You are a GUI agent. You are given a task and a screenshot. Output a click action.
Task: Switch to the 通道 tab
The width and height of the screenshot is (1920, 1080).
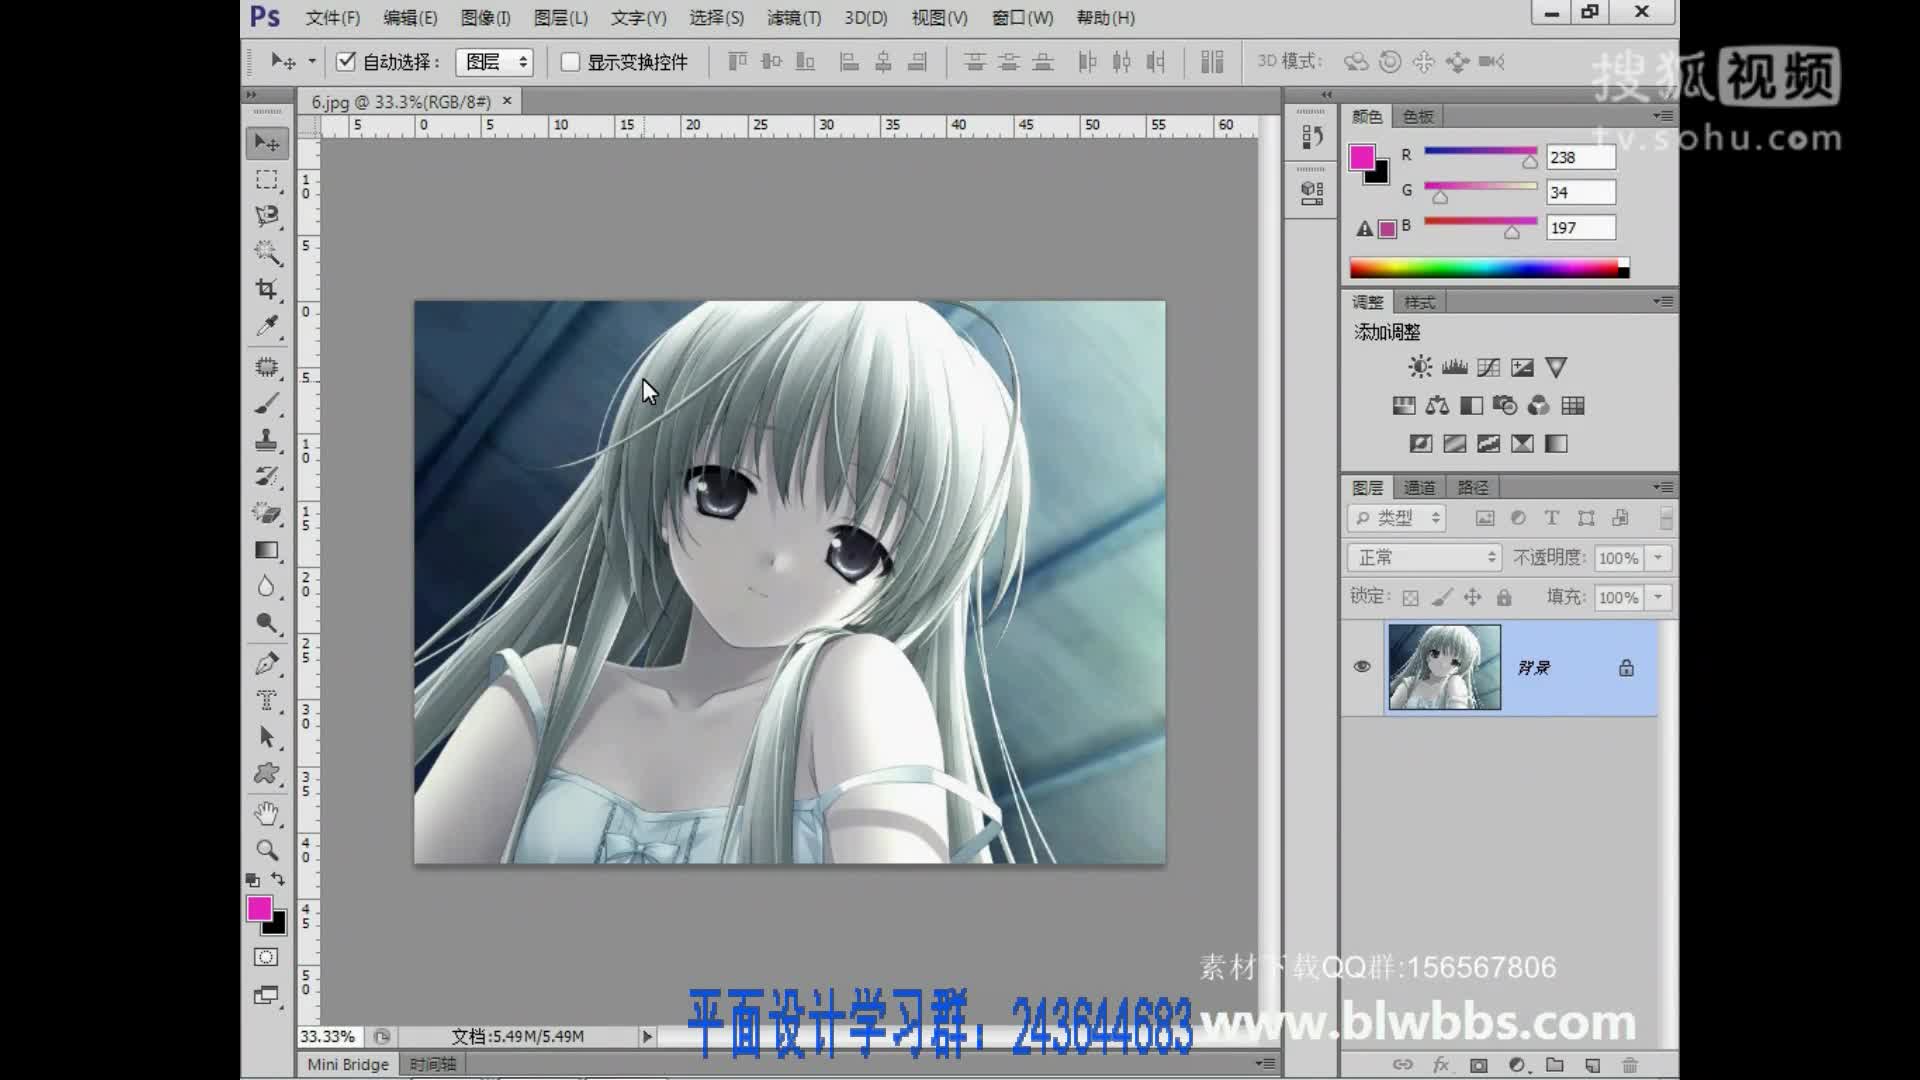click(1419, 488)
